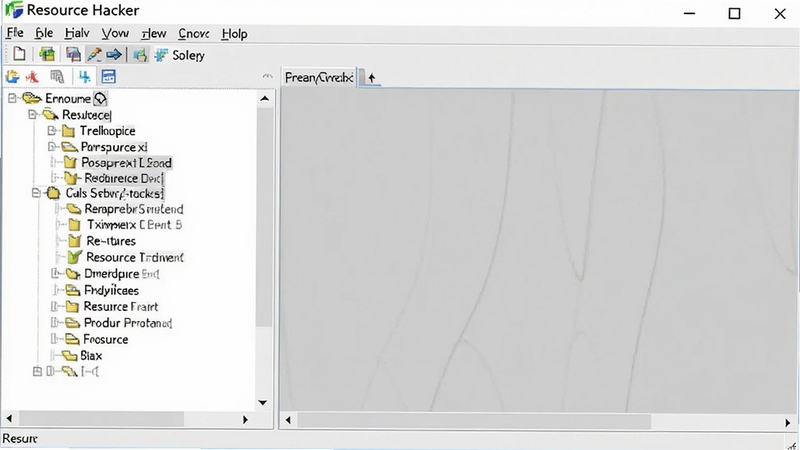Expand the last boxed plus node in the tree
The width and height of the screenshot is (800, 450).
[37, 371]
